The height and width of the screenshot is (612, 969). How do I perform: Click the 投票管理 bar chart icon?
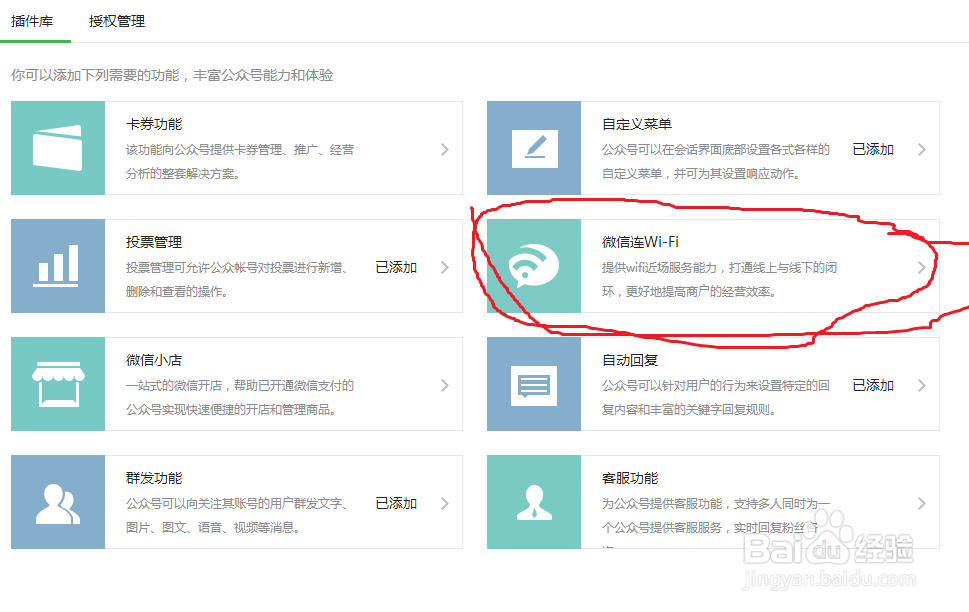(x=57, y=266)
